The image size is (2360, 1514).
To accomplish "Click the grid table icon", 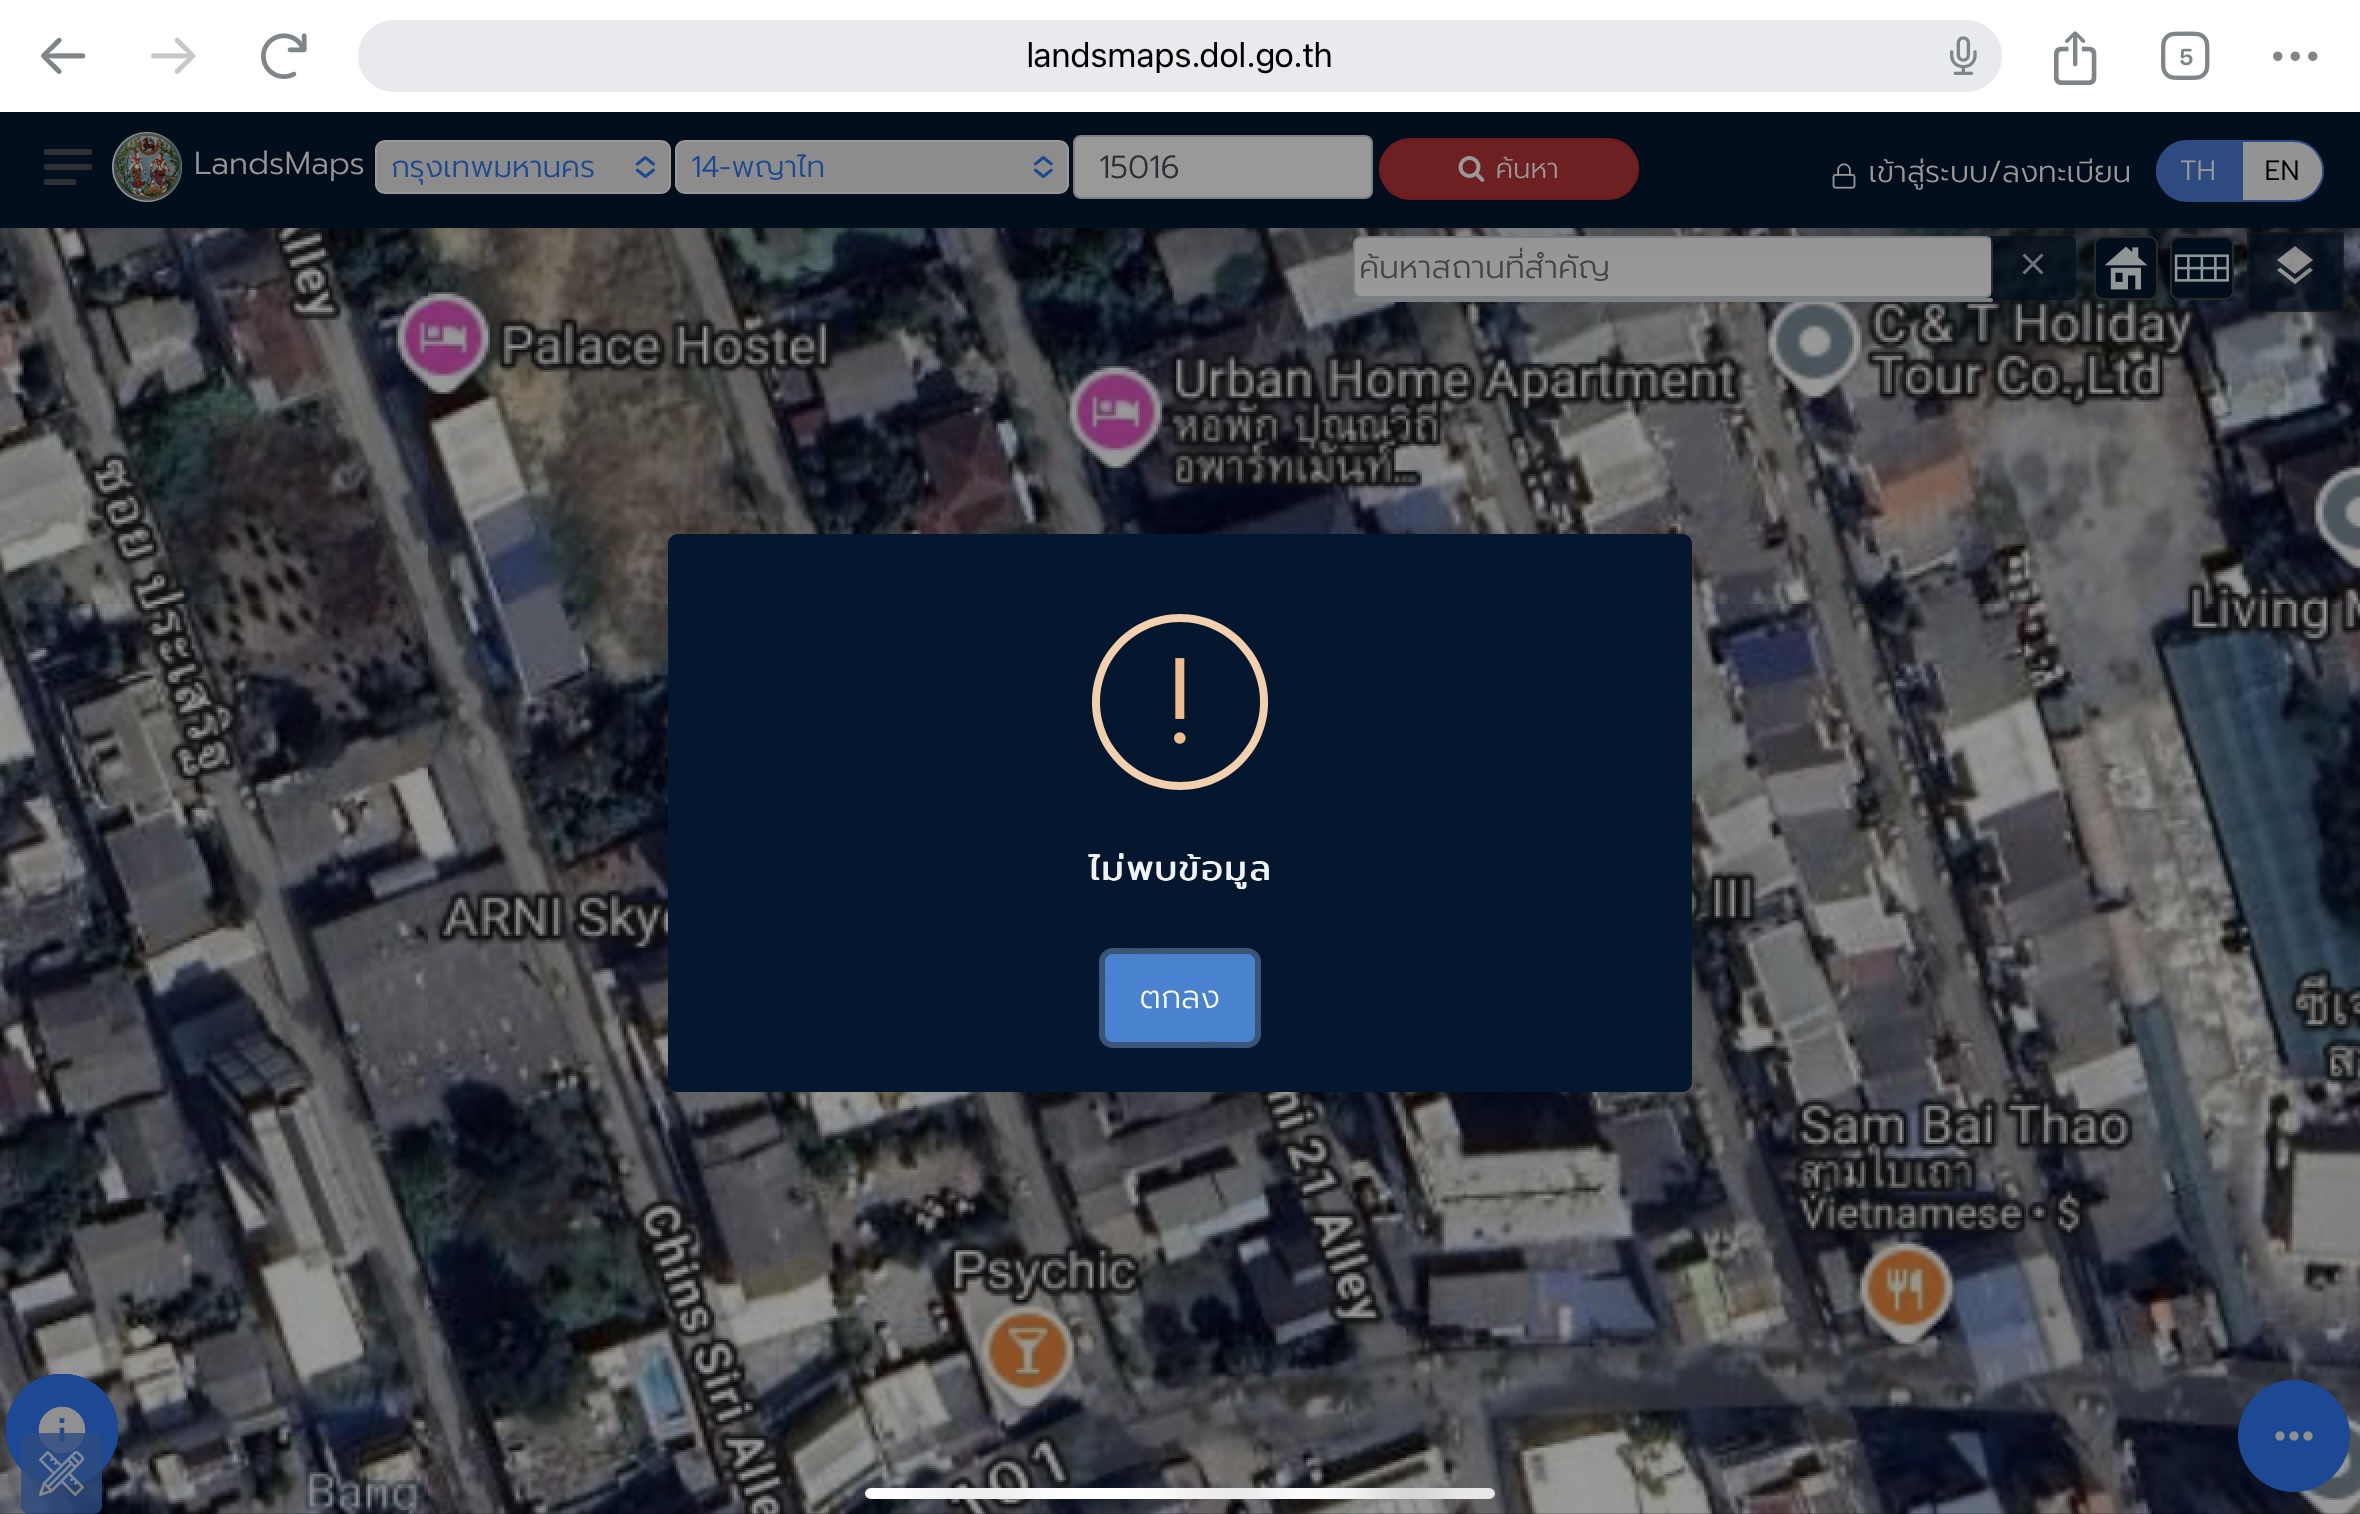I will tap(2201, 268).
